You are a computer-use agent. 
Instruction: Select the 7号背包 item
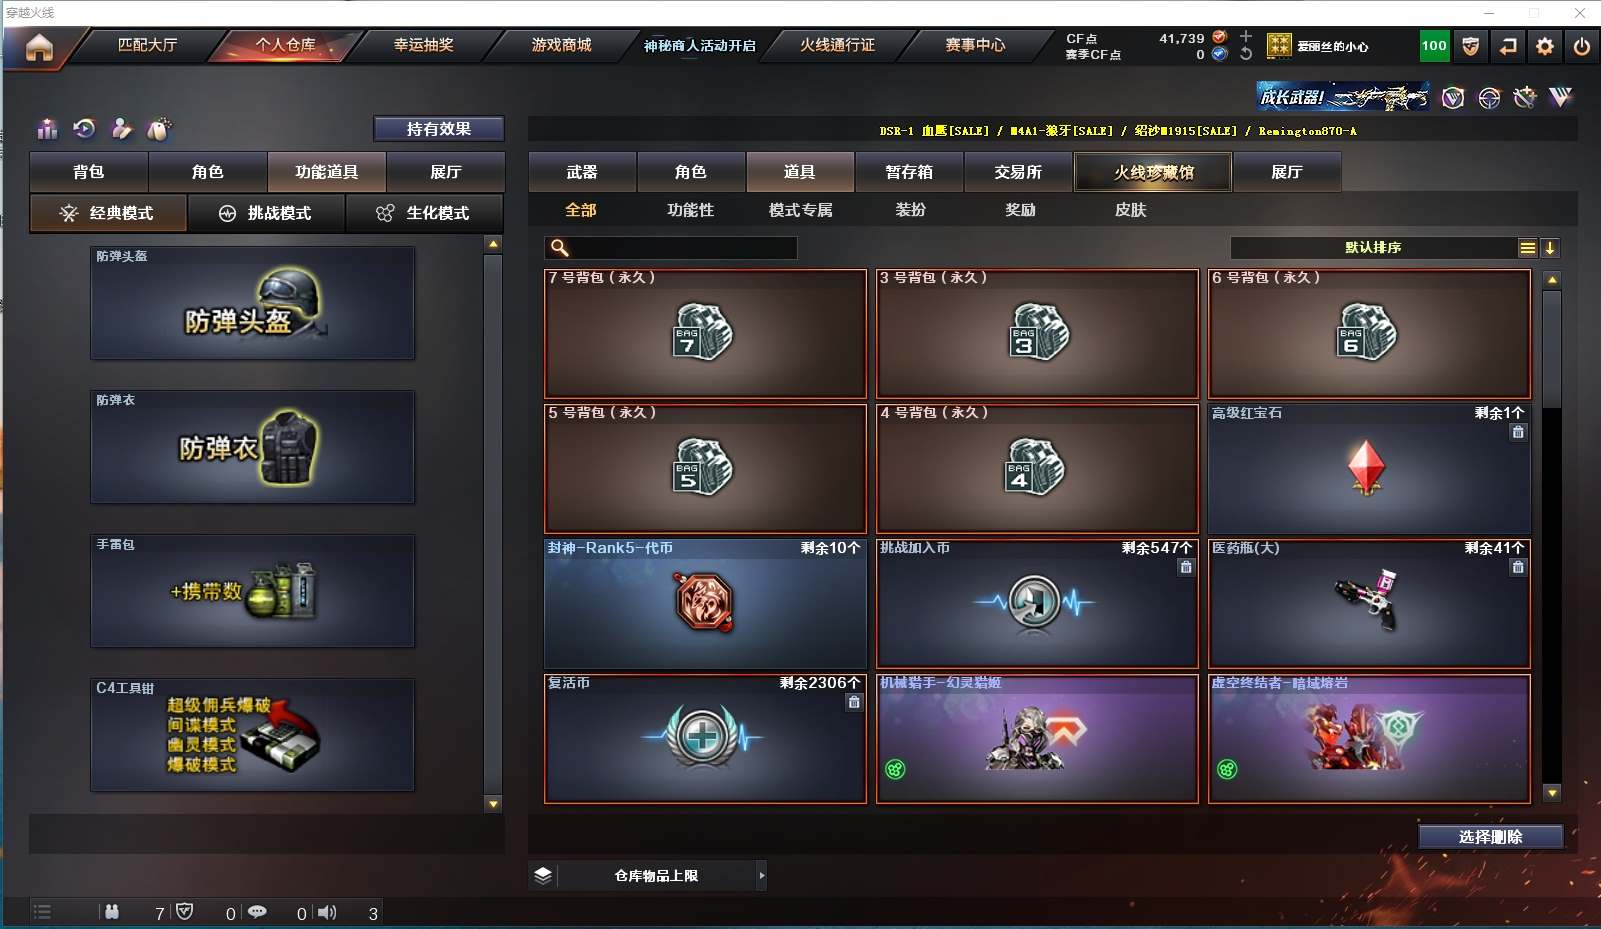[705, 333]
